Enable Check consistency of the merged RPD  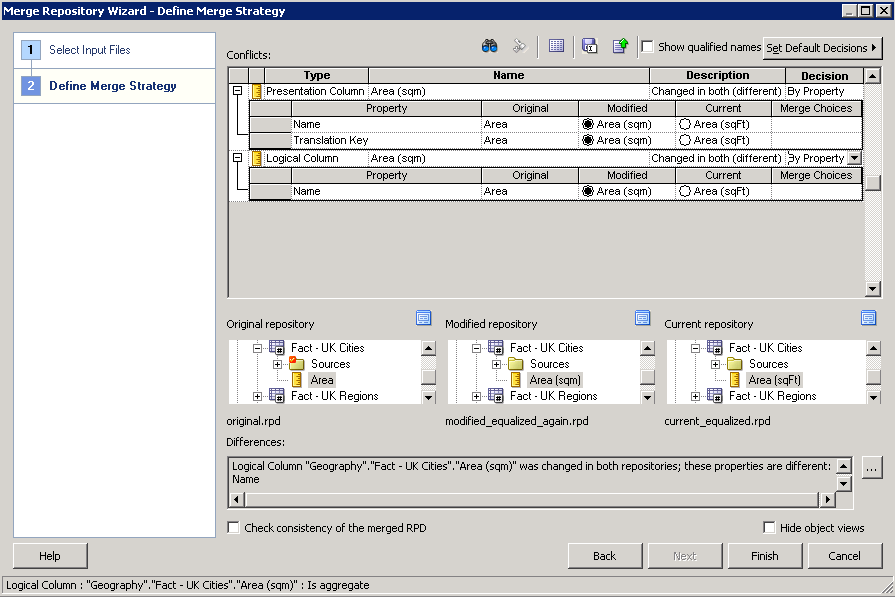tap(233, 527)
